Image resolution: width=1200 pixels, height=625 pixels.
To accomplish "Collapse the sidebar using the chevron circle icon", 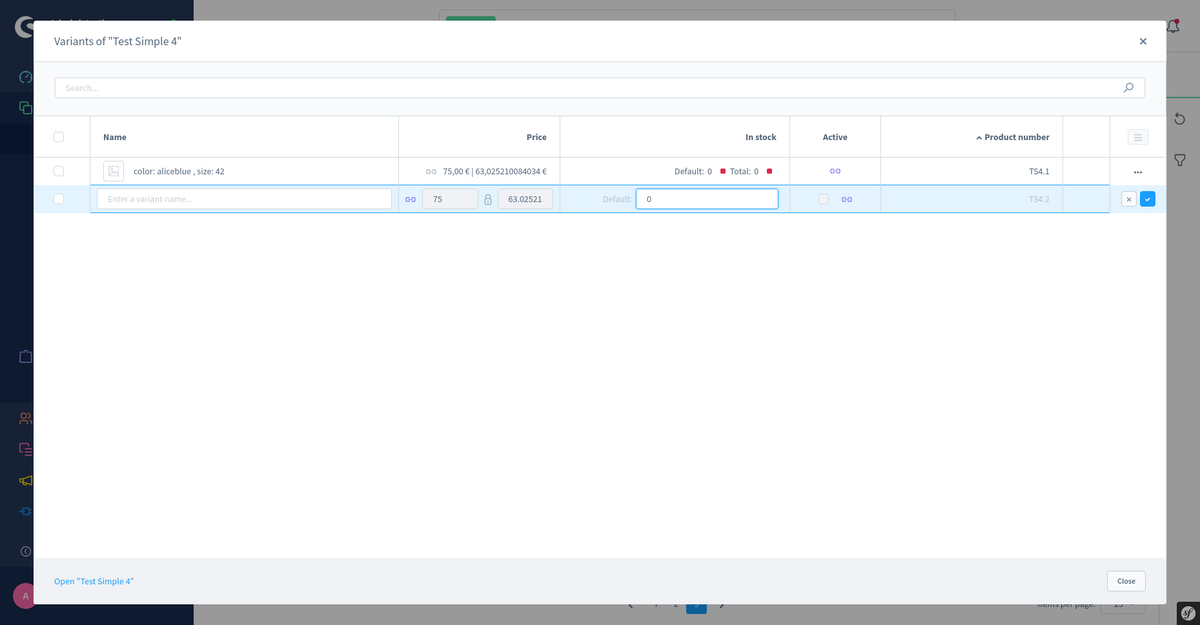I will [25, 551].
